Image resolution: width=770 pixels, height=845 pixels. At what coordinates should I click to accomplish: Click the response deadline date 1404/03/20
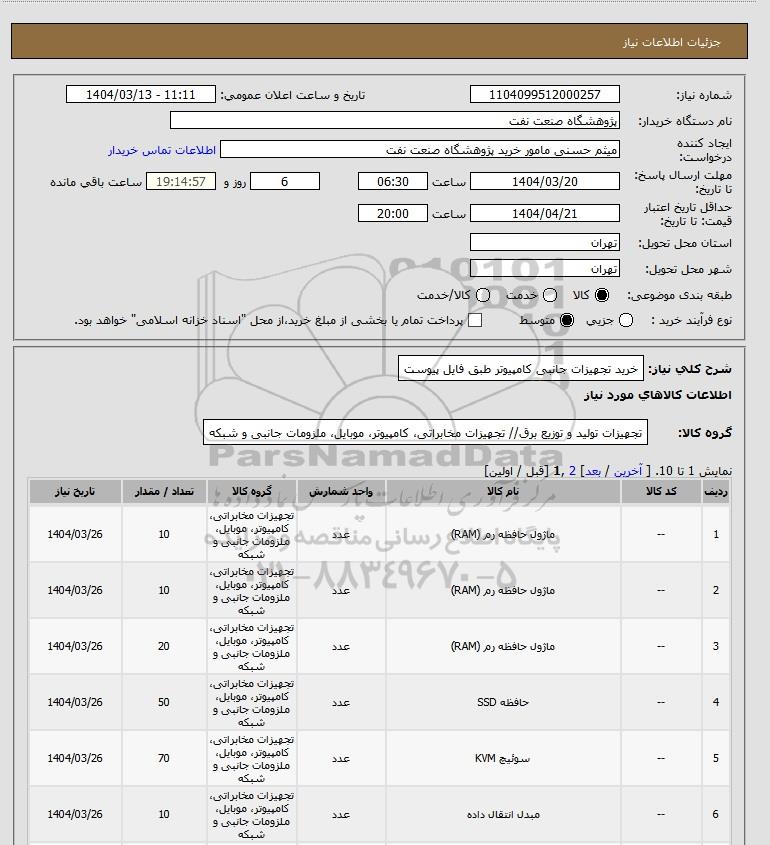point(545,182)
